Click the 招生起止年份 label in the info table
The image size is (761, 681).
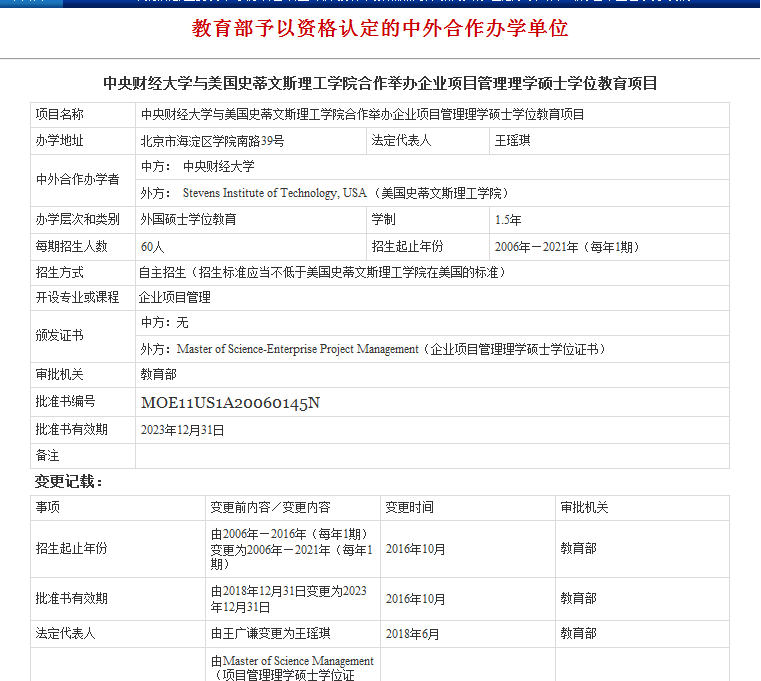(x=407, y=247)
